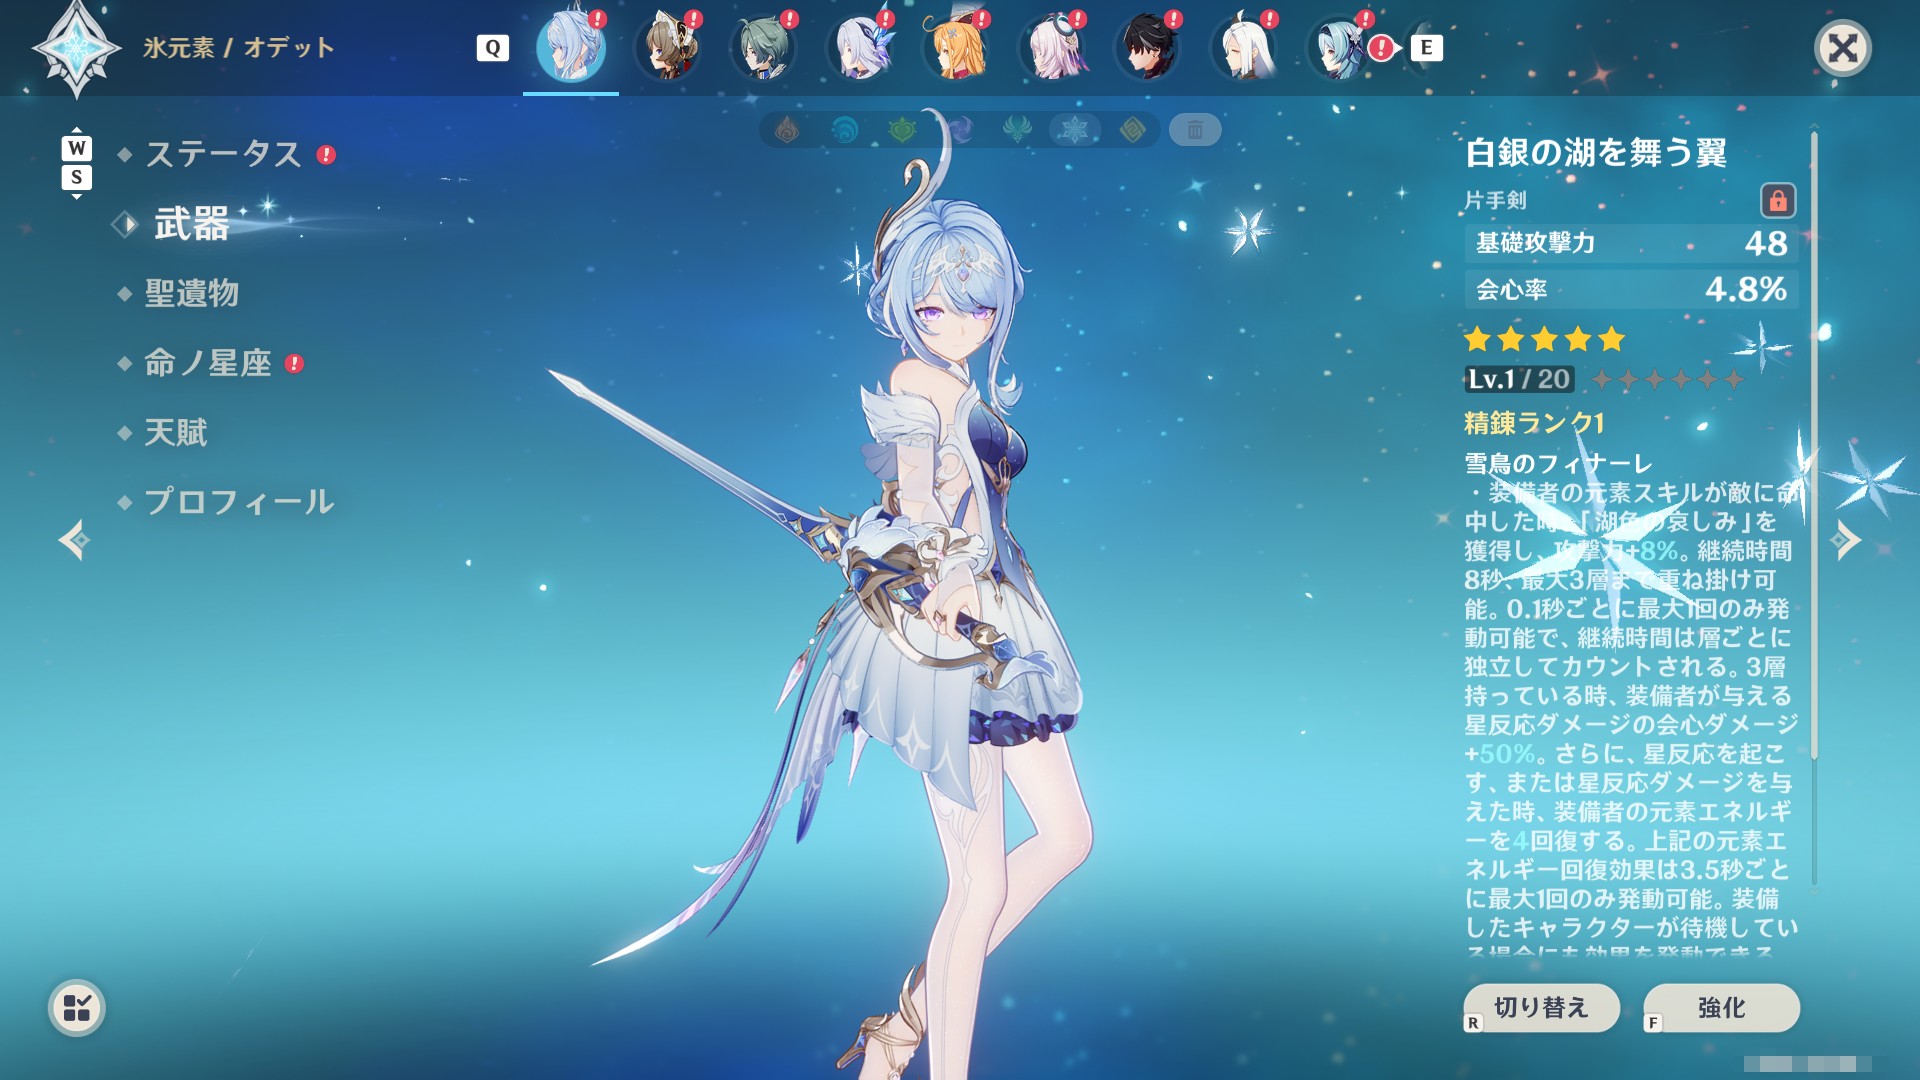Viewport: 1920px width, 1080px height.
Task: Click the 強化 enhance button
Action: click(1722, 1007)
